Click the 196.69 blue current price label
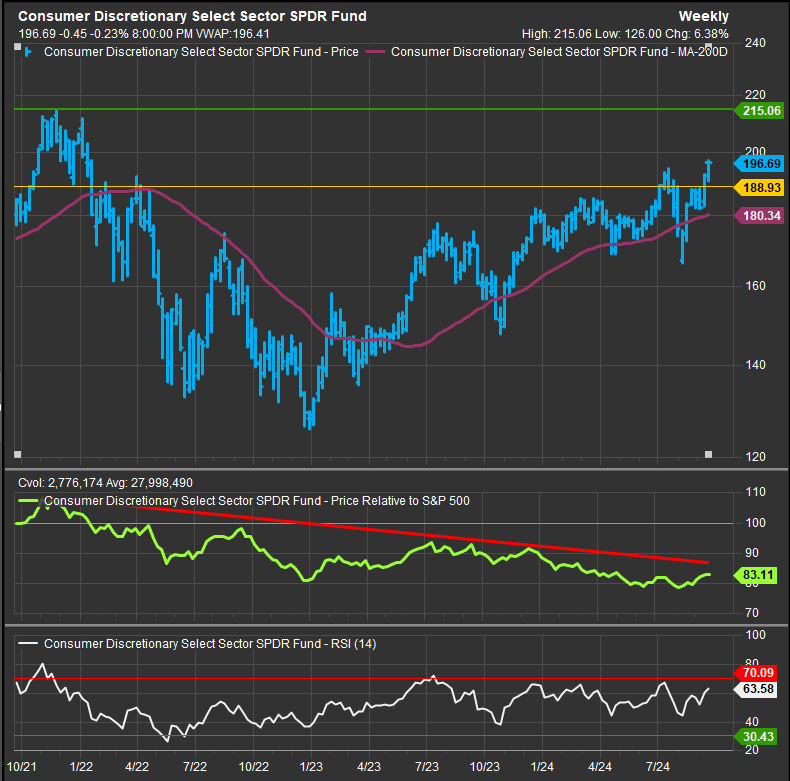 759,164
